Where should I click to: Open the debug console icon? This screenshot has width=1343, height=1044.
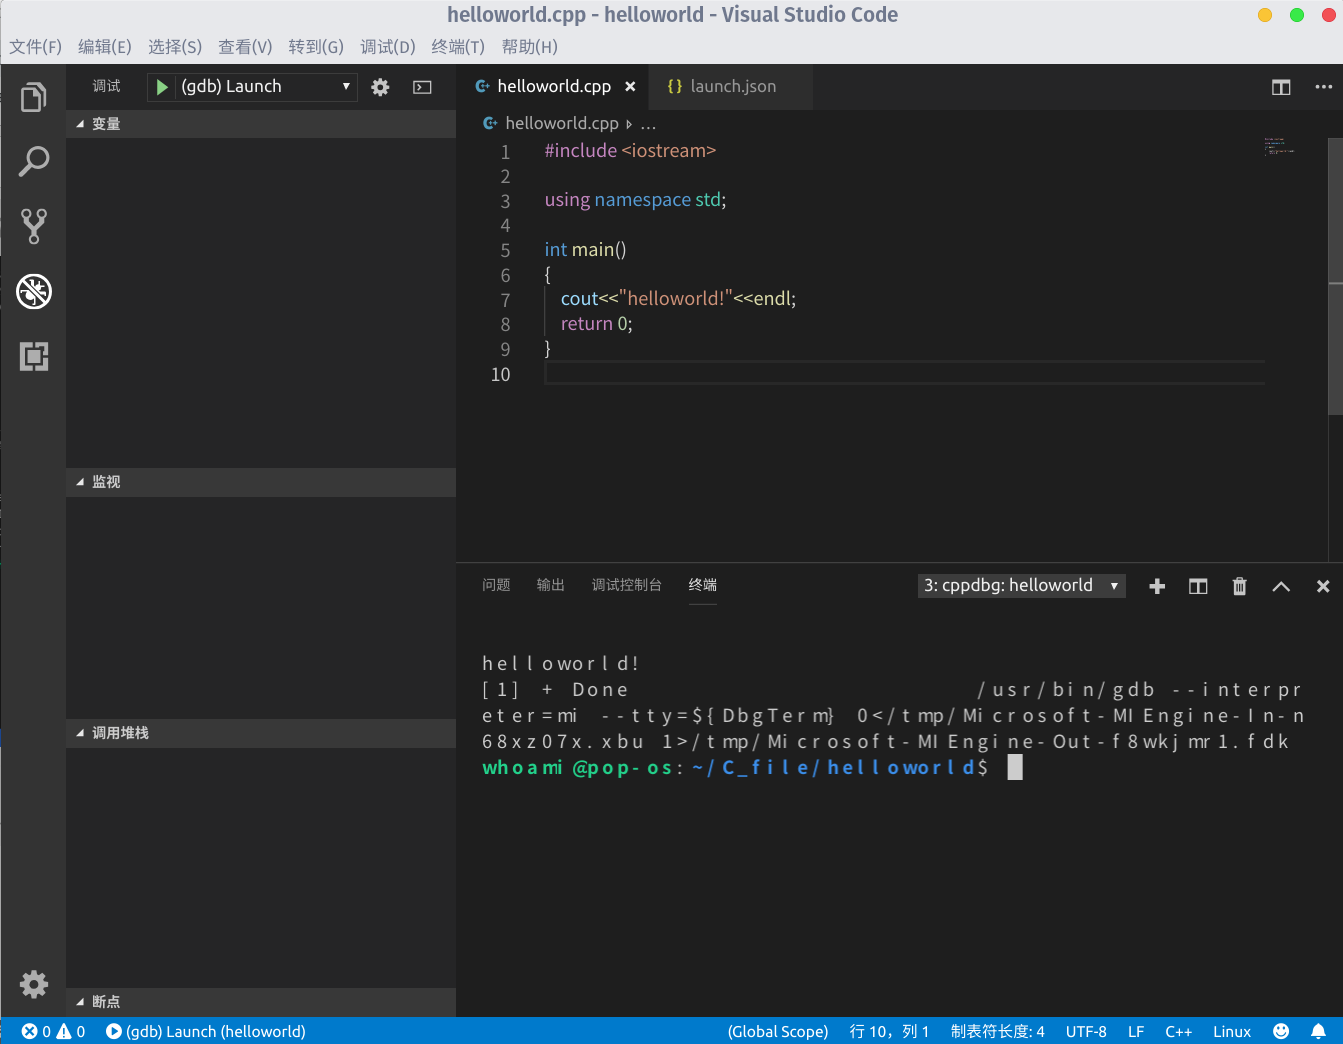(x=423, y=87)
